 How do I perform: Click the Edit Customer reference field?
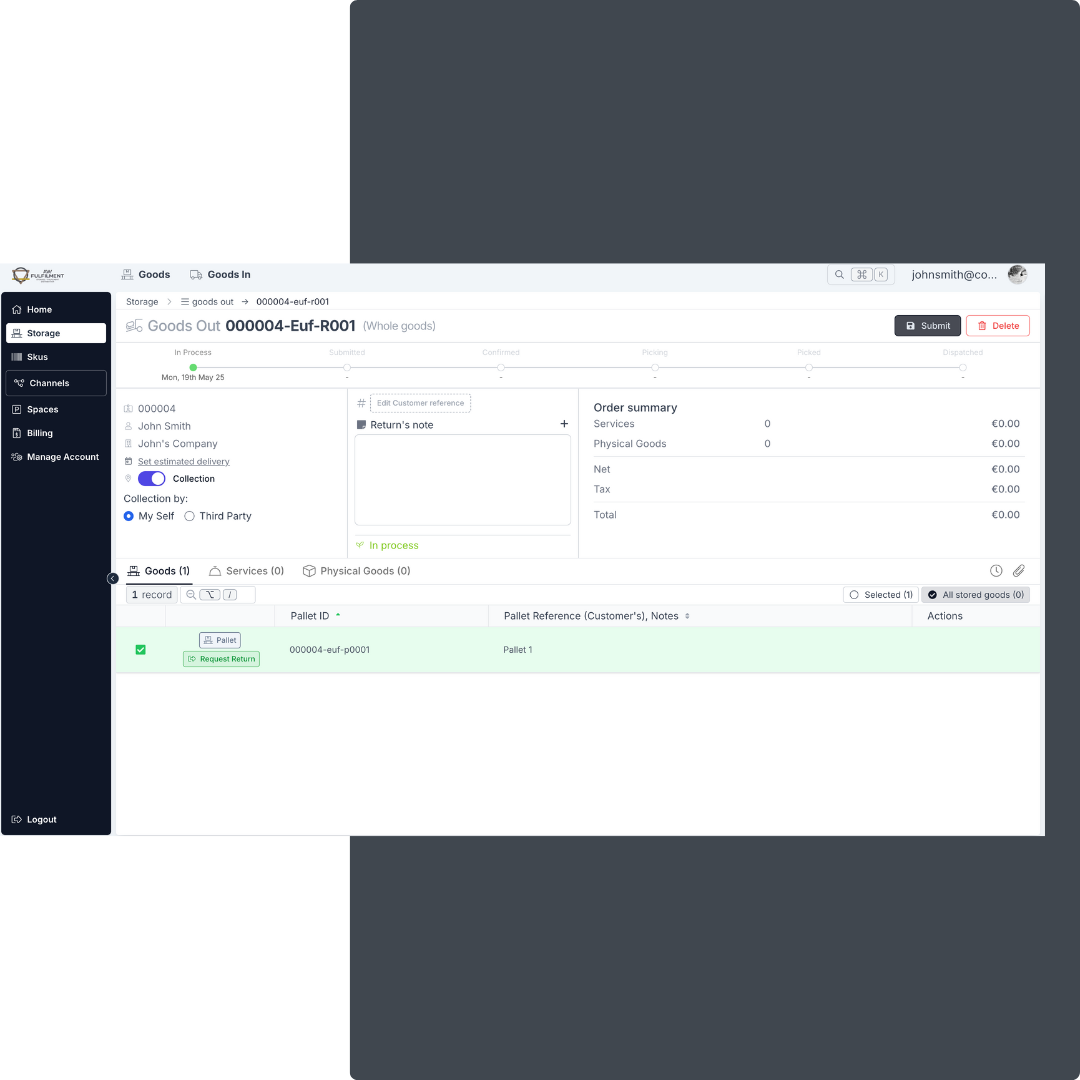pos(420,403)
